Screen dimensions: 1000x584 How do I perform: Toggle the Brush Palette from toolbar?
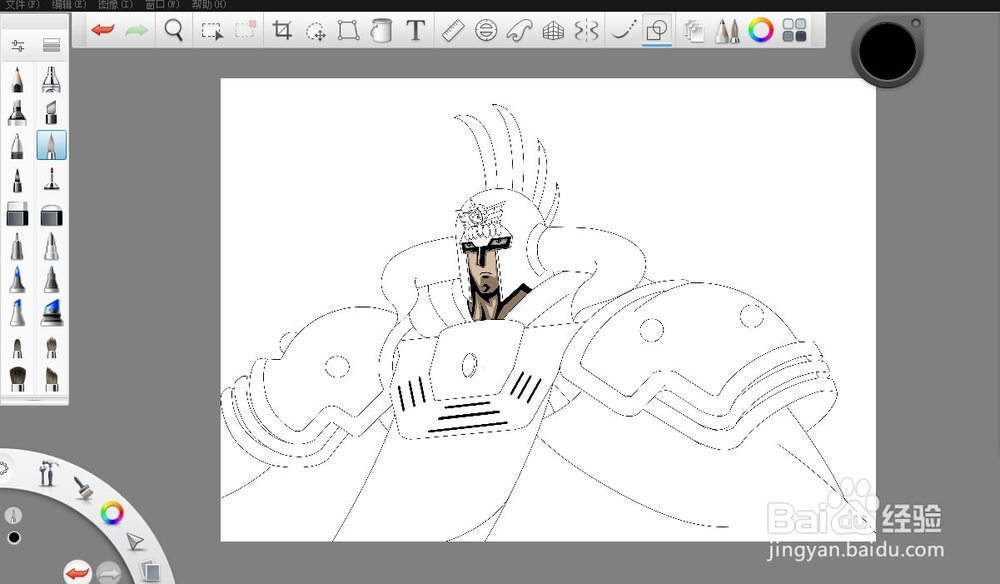(x=726, y=31)
